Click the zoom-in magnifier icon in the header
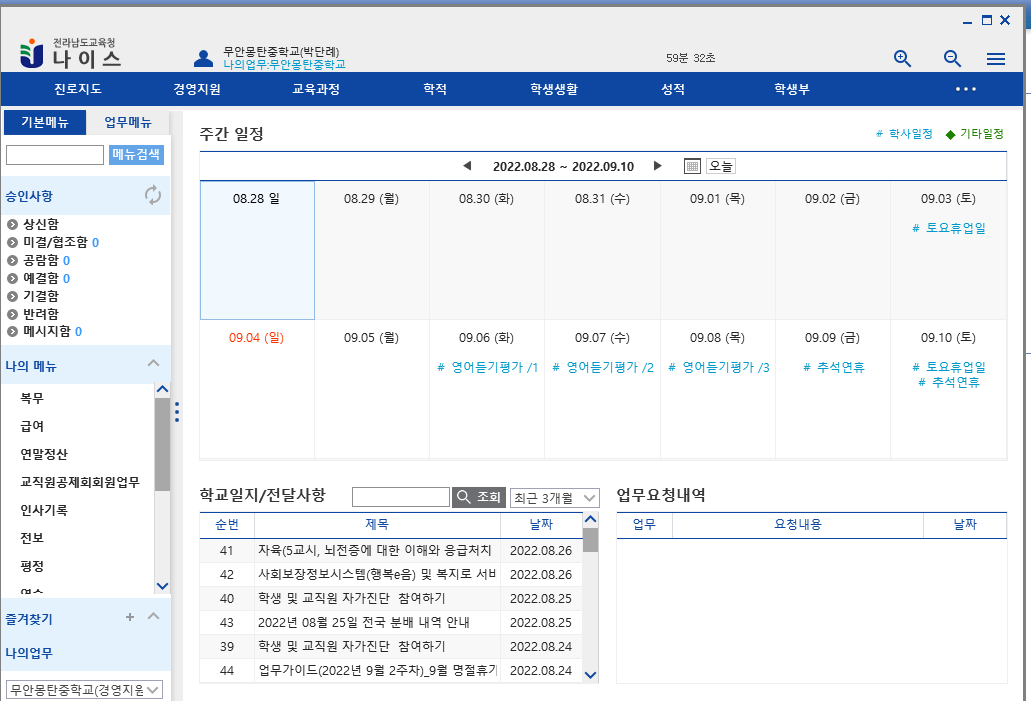 click(902, 59)
